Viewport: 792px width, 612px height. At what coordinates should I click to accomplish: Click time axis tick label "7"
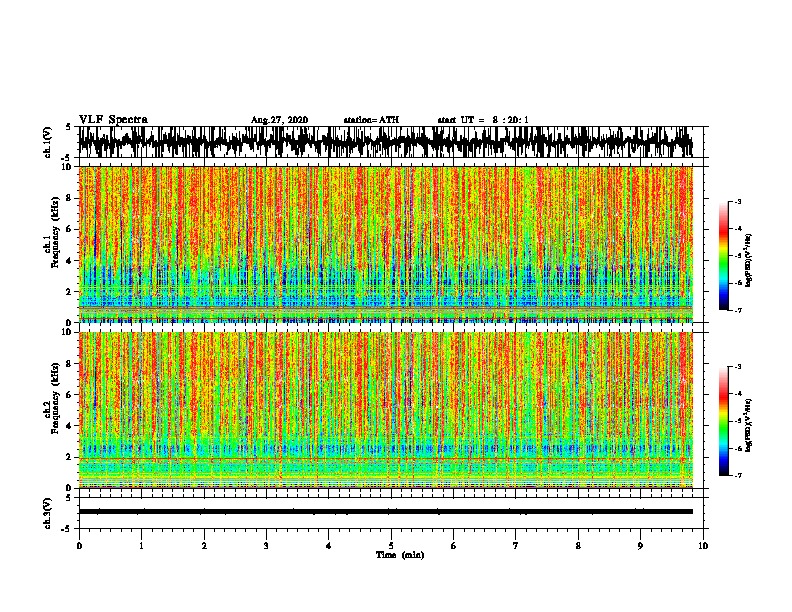pyautogui.click(x=516, y=546)
